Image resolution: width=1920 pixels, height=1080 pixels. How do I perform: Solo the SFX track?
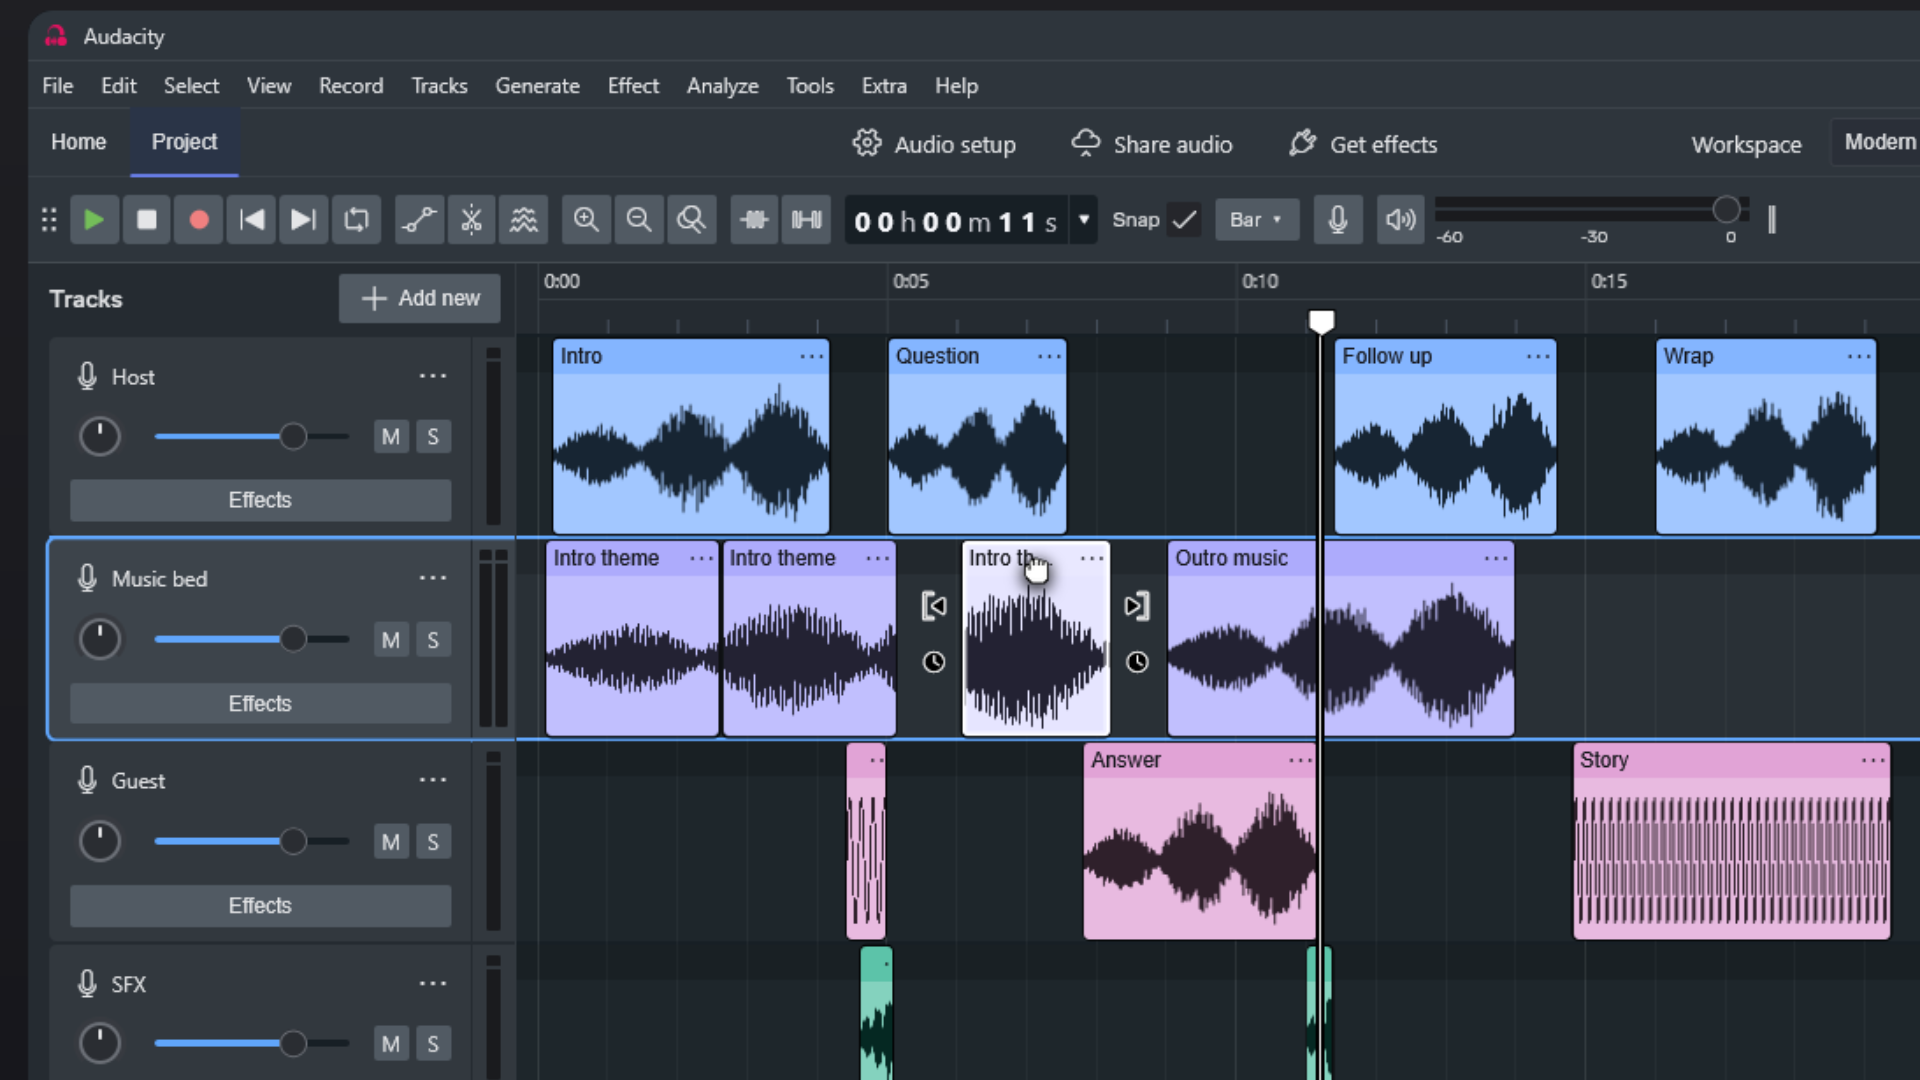[433, 1044]
